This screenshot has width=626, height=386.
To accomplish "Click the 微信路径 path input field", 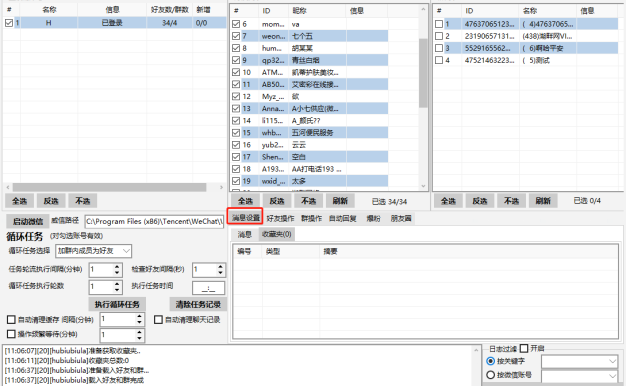I will coord(154,221).
